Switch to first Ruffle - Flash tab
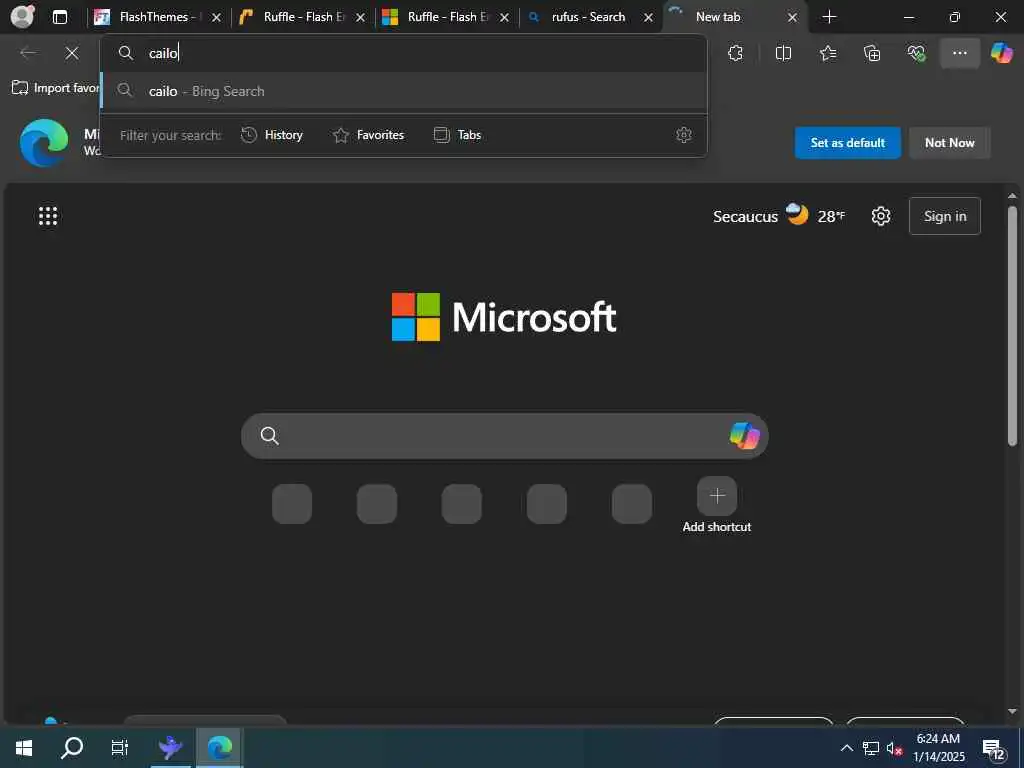Viewport: 1024px width, 768px height. (x=303, y=17)
